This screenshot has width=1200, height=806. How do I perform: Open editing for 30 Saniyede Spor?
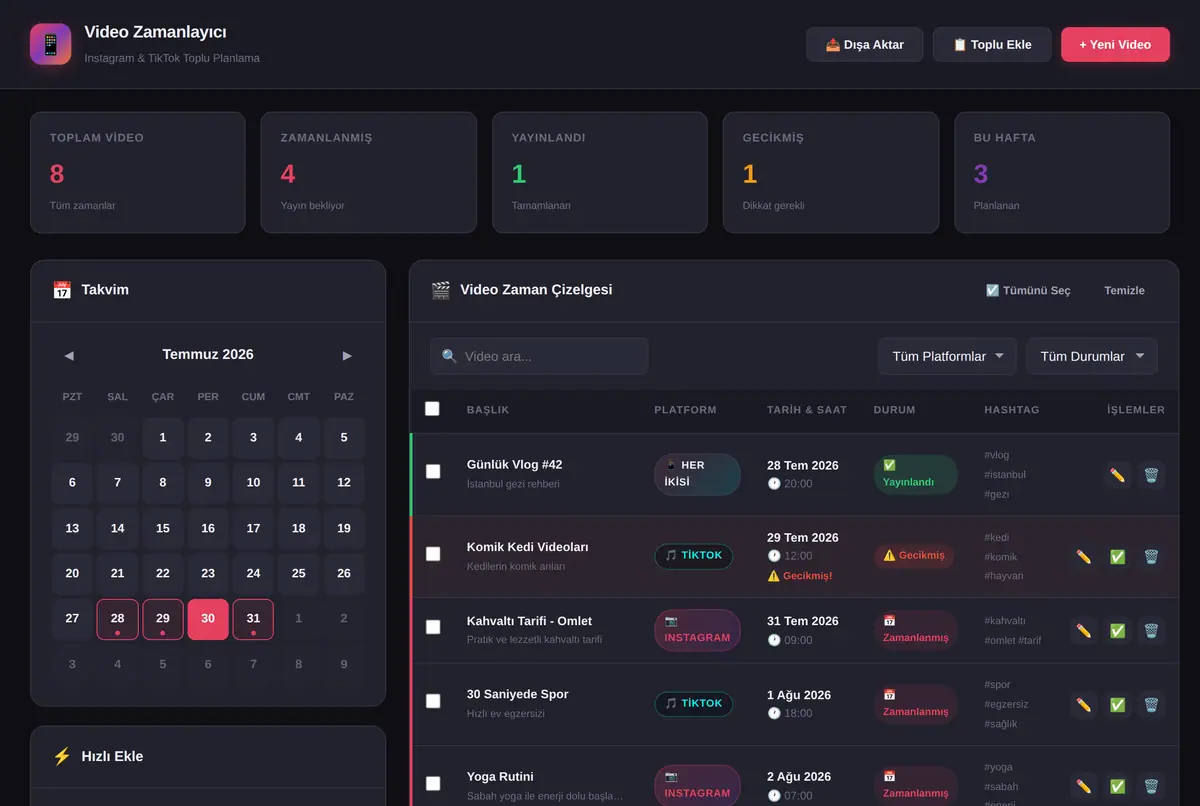pyautogui.click(x=1083, y=705)
